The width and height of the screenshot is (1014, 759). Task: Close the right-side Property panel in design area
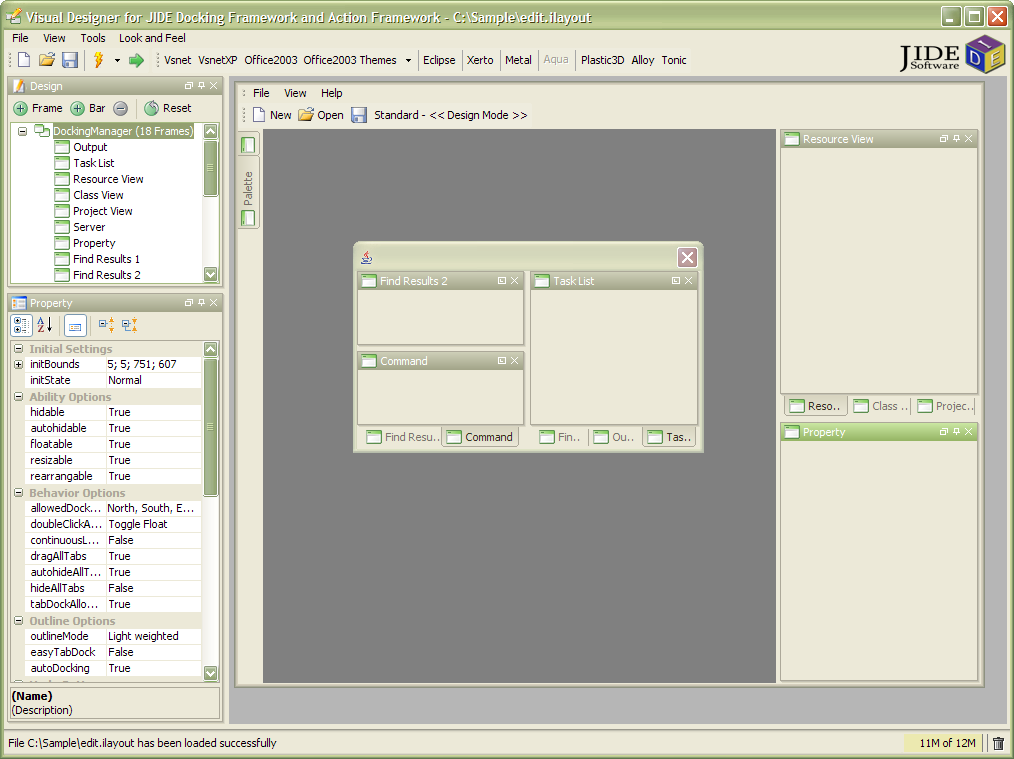click(x=969, y=432)
